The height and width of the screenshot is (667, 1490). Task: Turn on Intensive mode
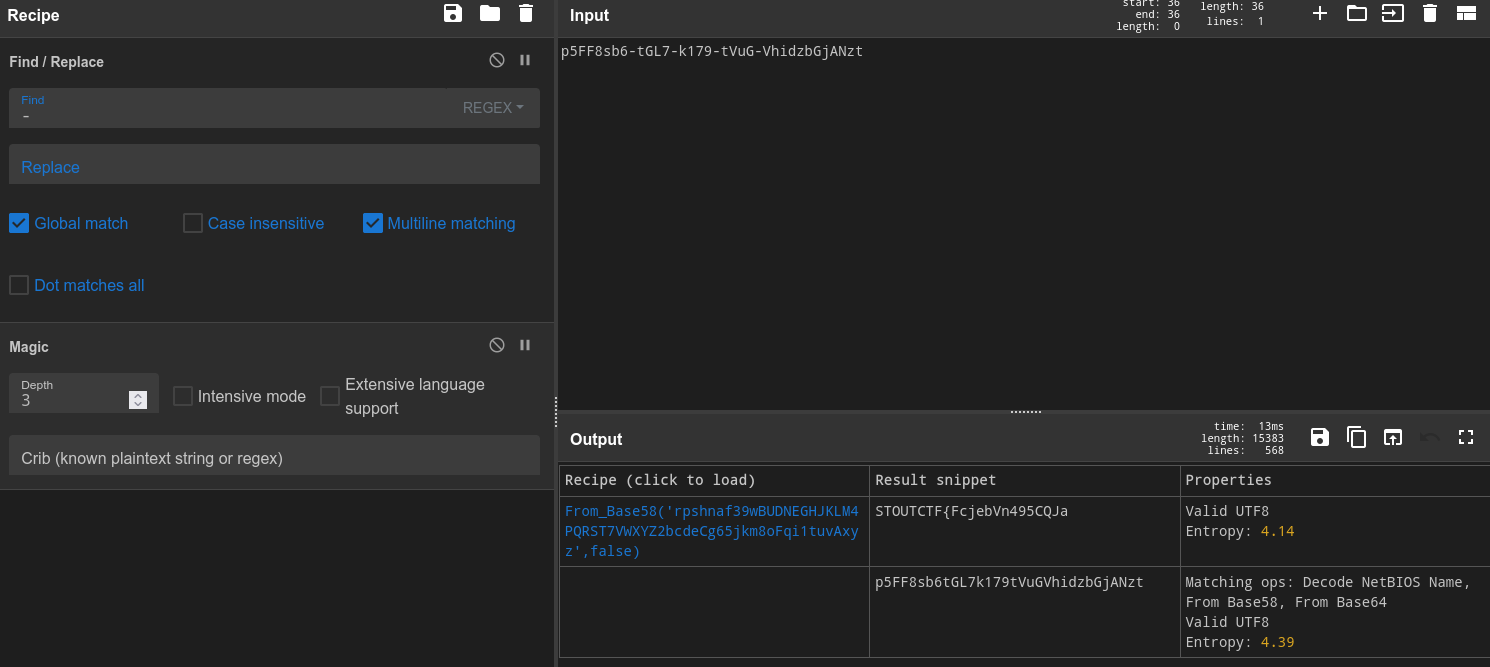(183, 396)
